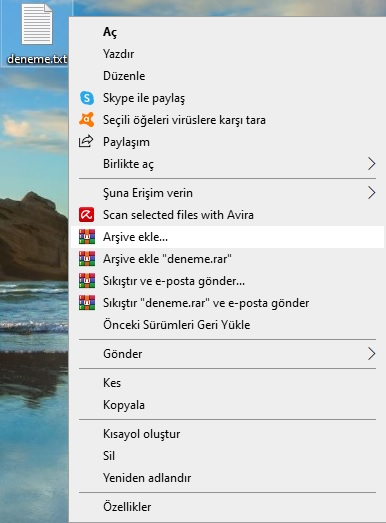Open the Gönder menu entry
Viewport: 386px width, 523px height.
tap(227, 354)
